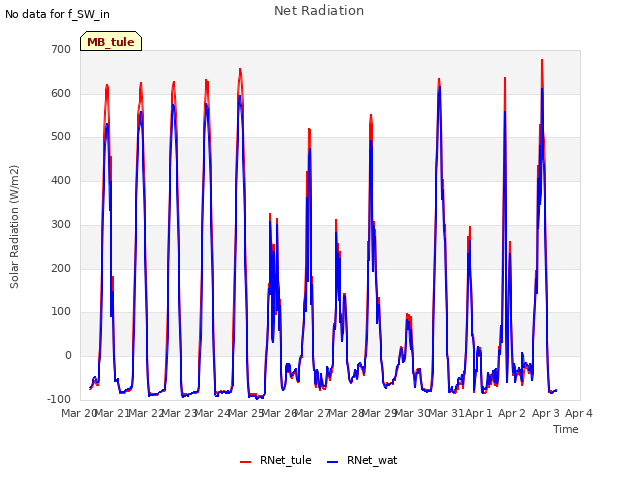
Task: Click the Apr 1 x-axis date label
Action: coord(479,413)
